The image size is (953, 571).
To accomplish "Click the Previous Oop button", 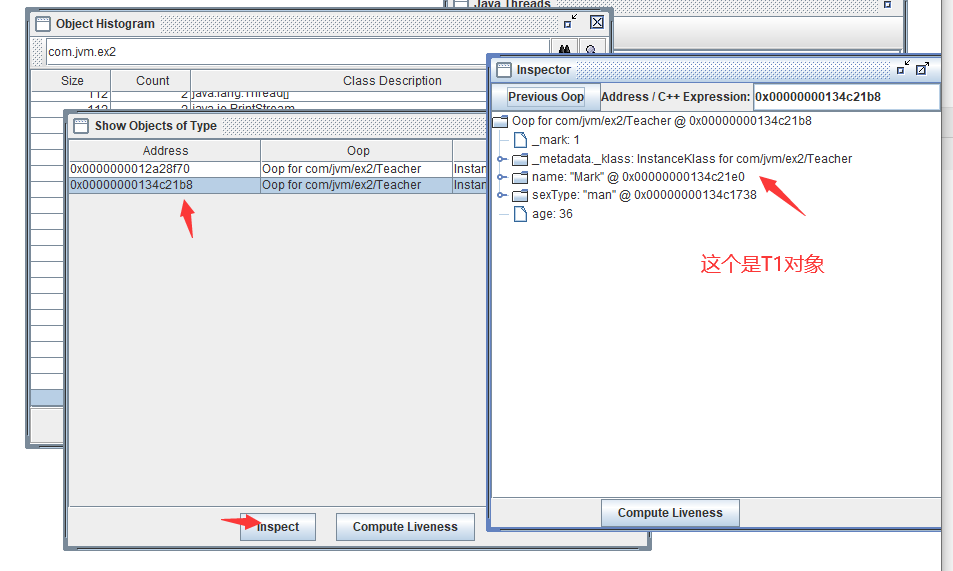I will pos(546,97).
